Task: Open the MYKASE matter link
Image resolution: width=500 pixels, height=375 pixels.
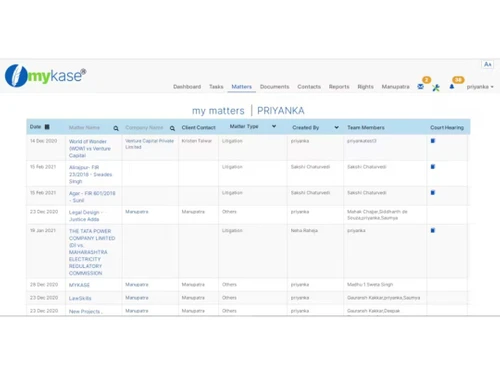Action: 79,285
